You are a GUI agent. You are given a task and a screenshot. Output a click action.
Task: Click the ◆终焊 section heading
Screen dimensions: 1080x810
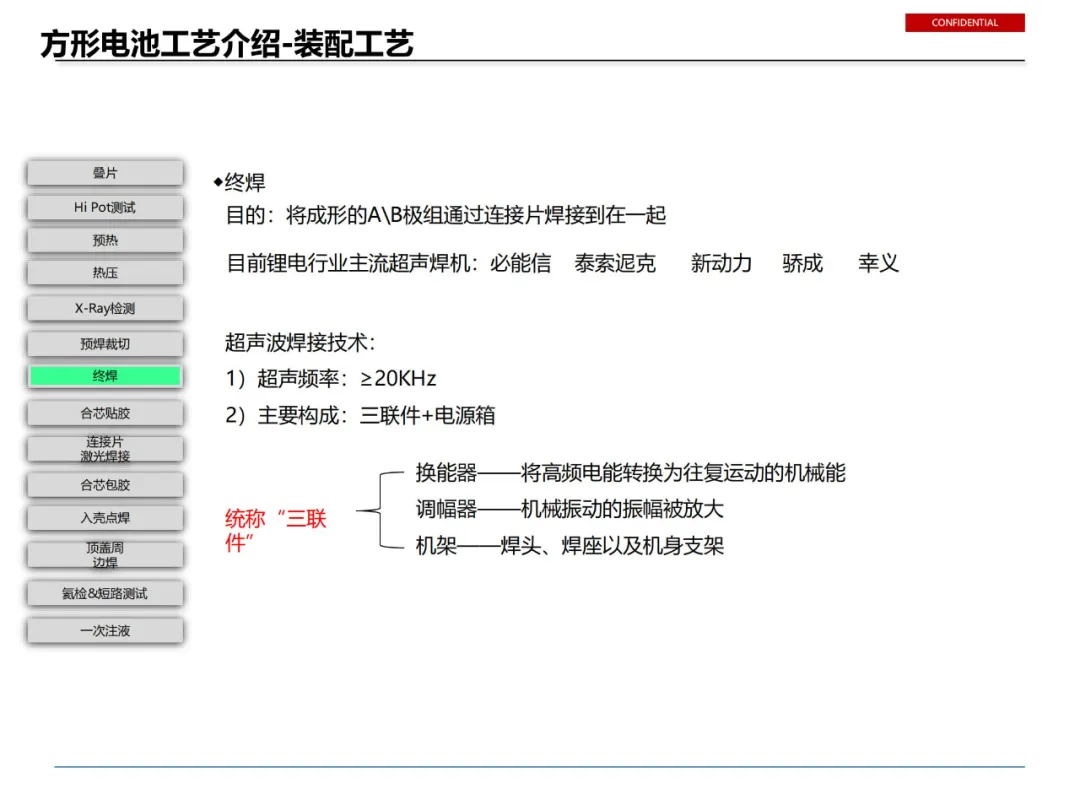pyautogui.click(x=239, y=183)
